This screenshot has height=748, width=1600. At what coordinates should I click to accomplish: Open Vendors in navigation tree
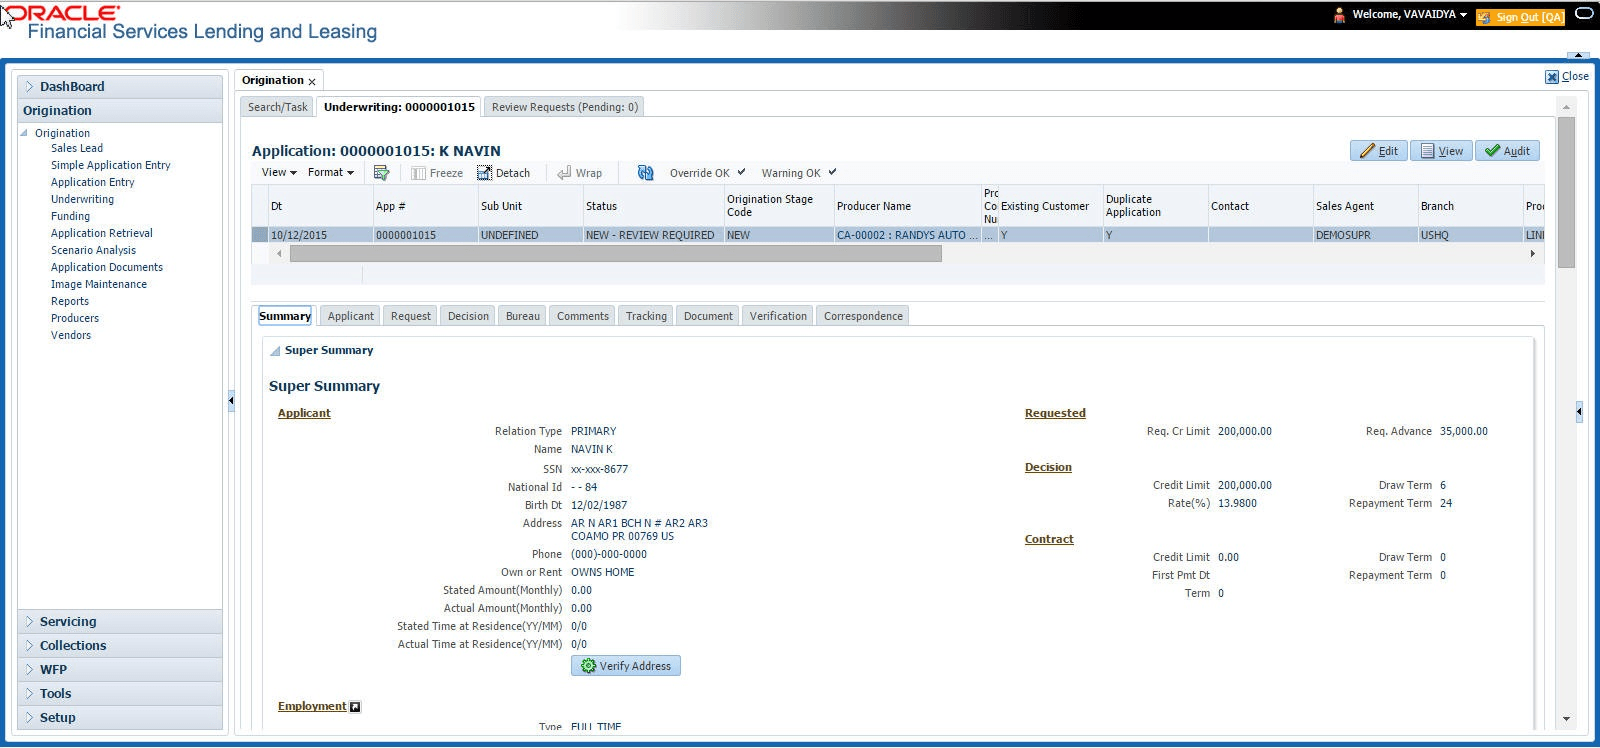(x=71, y=335)
